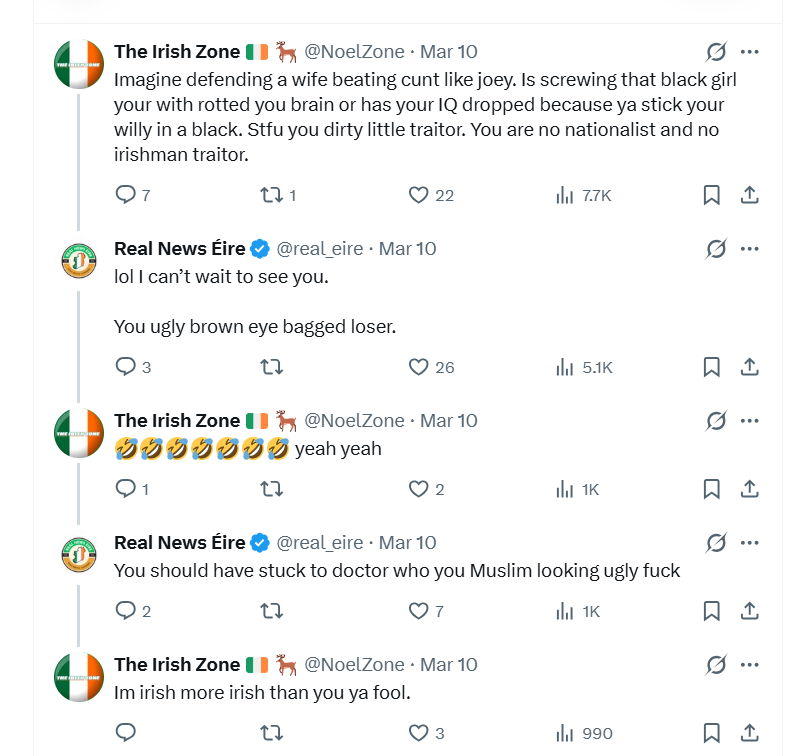This screenshot has width=785, height=756.
Task: Like the "lol I can't wait" tweet
Action: (x=419, y=367)
